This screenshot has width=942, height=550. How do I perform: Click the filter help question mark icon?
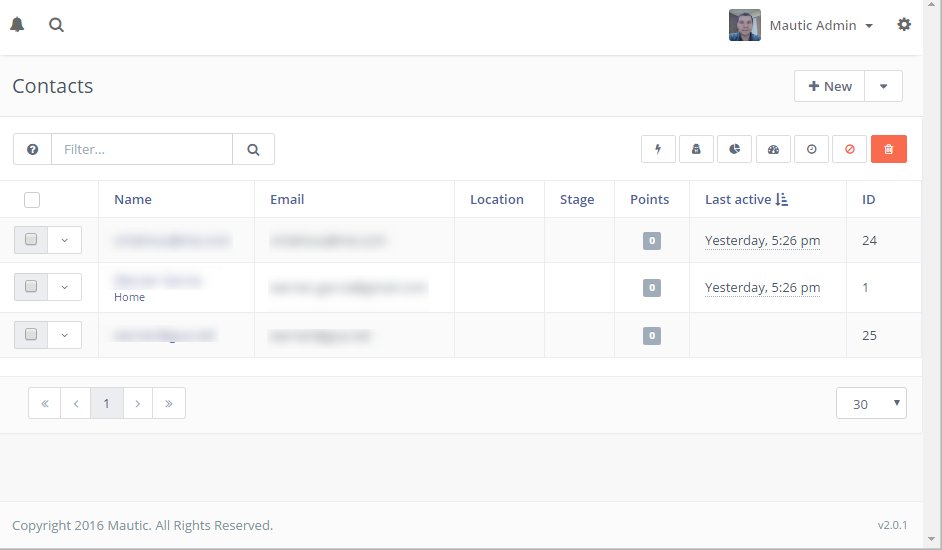32,149
